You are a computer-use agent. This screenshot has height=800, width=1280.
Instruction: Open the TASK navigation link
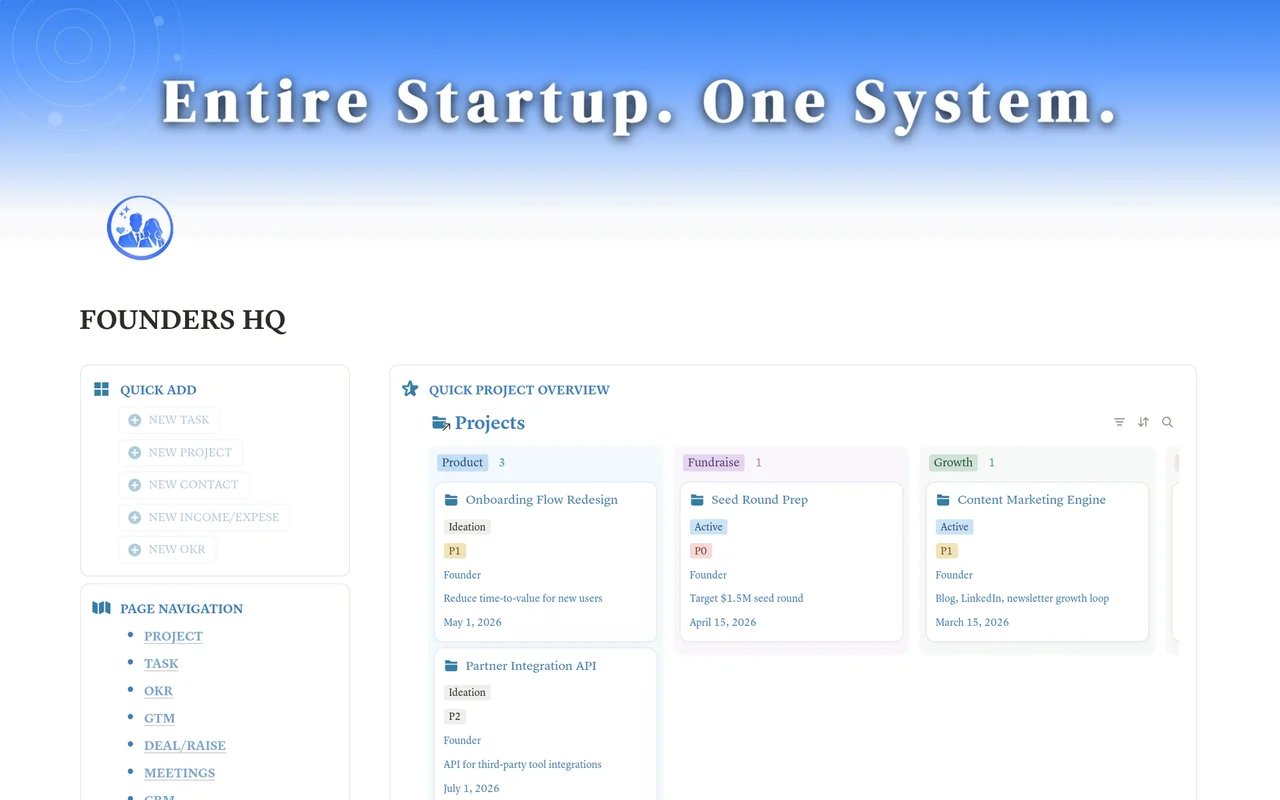tap(161, 663)
